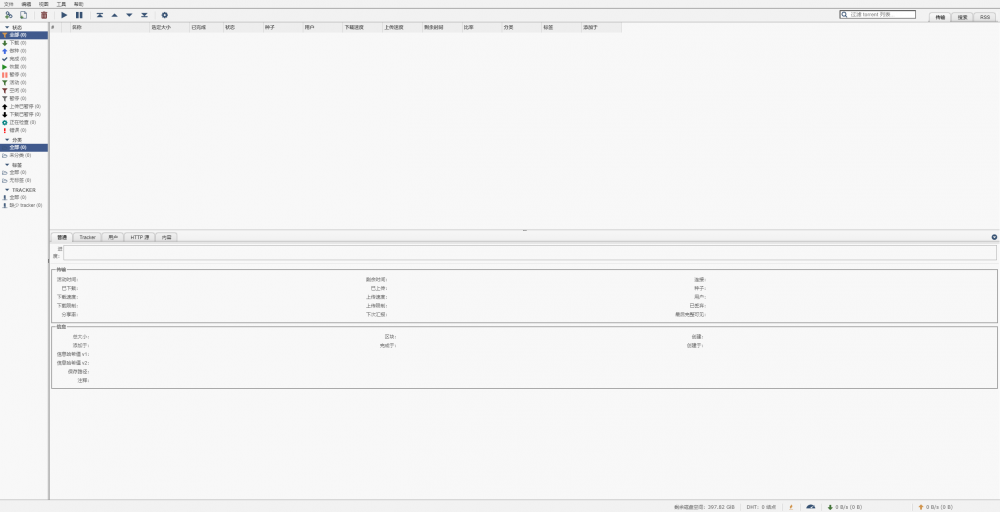The width and height of the screenshot is (1000, 512).
Task: Click the orange connection status icon
Action: click(791, 507)
